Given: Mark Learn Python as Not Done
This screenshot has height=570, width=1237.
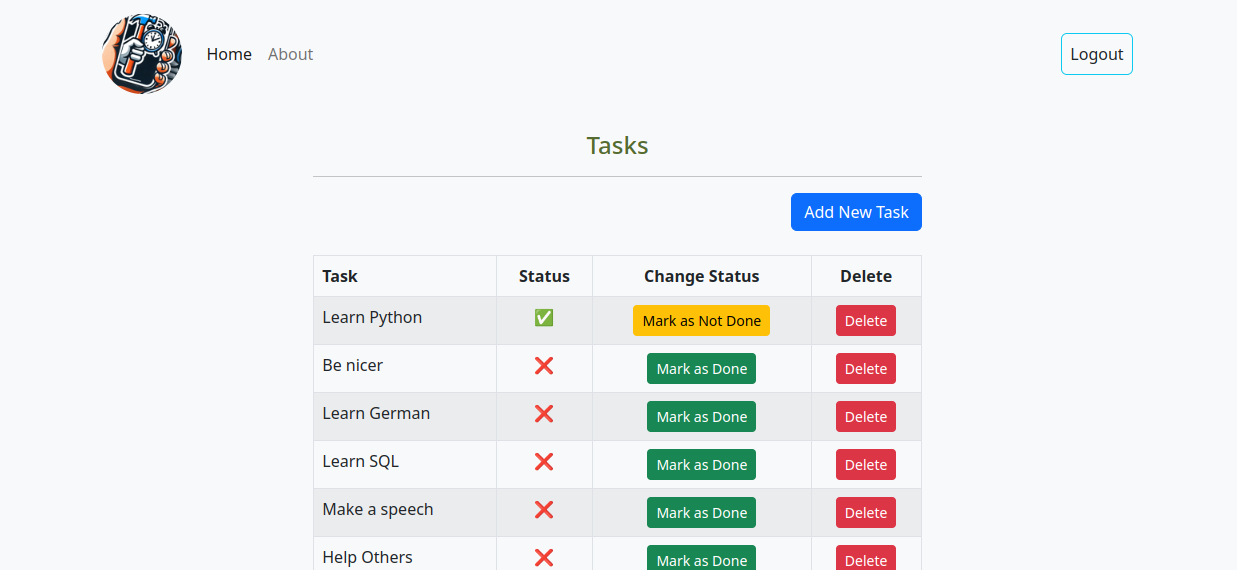Looking at the screenshot, I should (701, 321).
